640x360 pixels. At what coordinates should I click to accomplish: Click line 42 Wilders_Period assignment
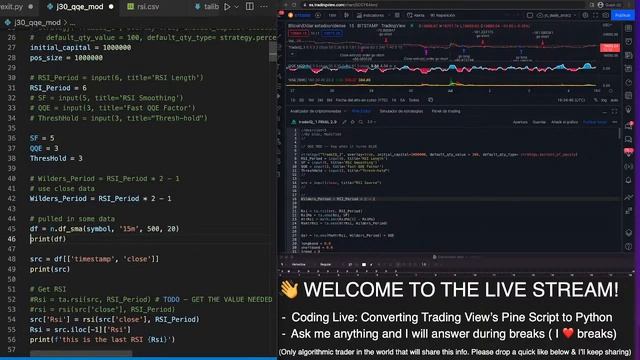(x=100, y=198)
